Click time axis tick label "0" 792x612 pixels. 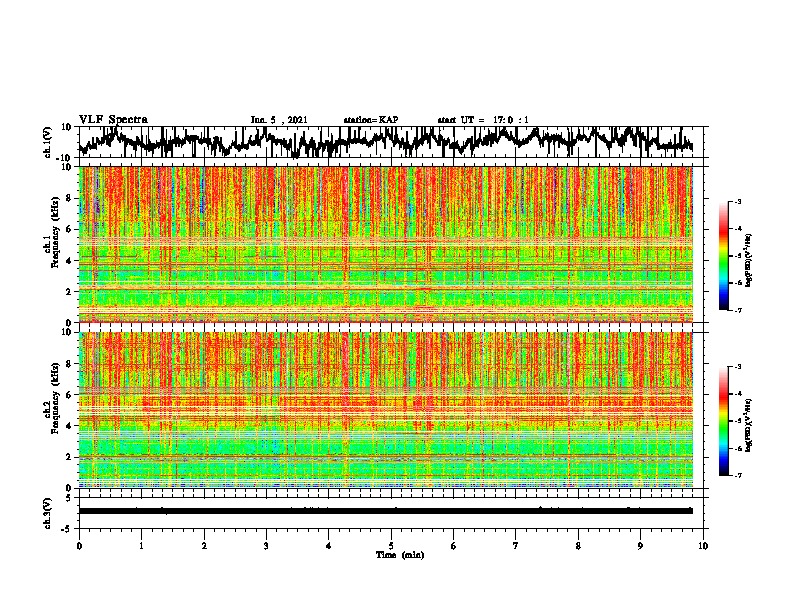click(79, 546)
